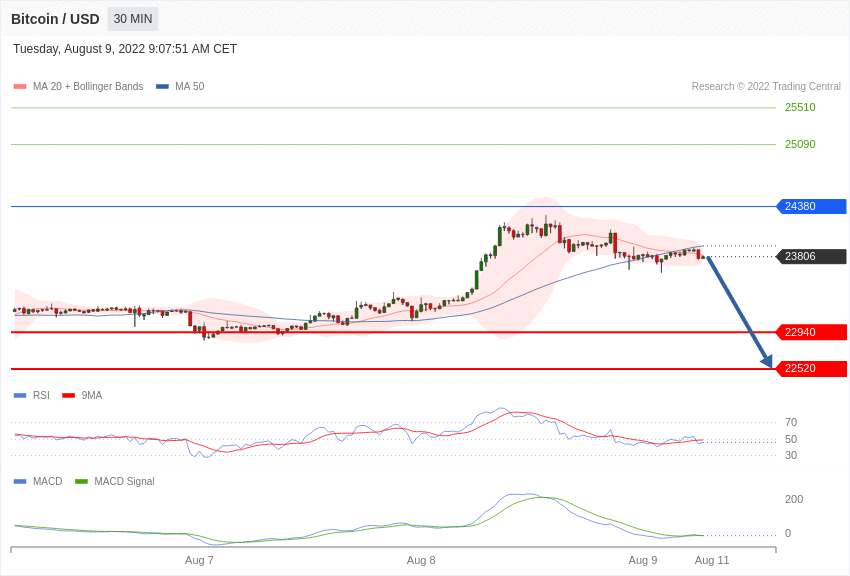Click the RSI legend swatch
The height and width of the screenshot is (576, 850).
coord(20,396)
